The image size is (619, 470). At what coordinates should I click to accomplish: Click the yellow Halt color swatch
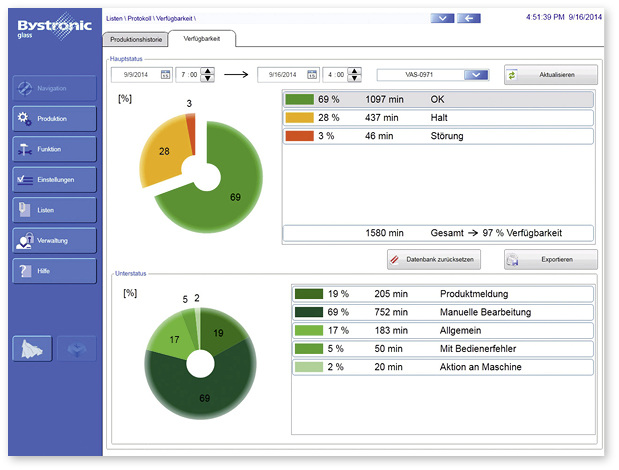[x=299, y=118]
